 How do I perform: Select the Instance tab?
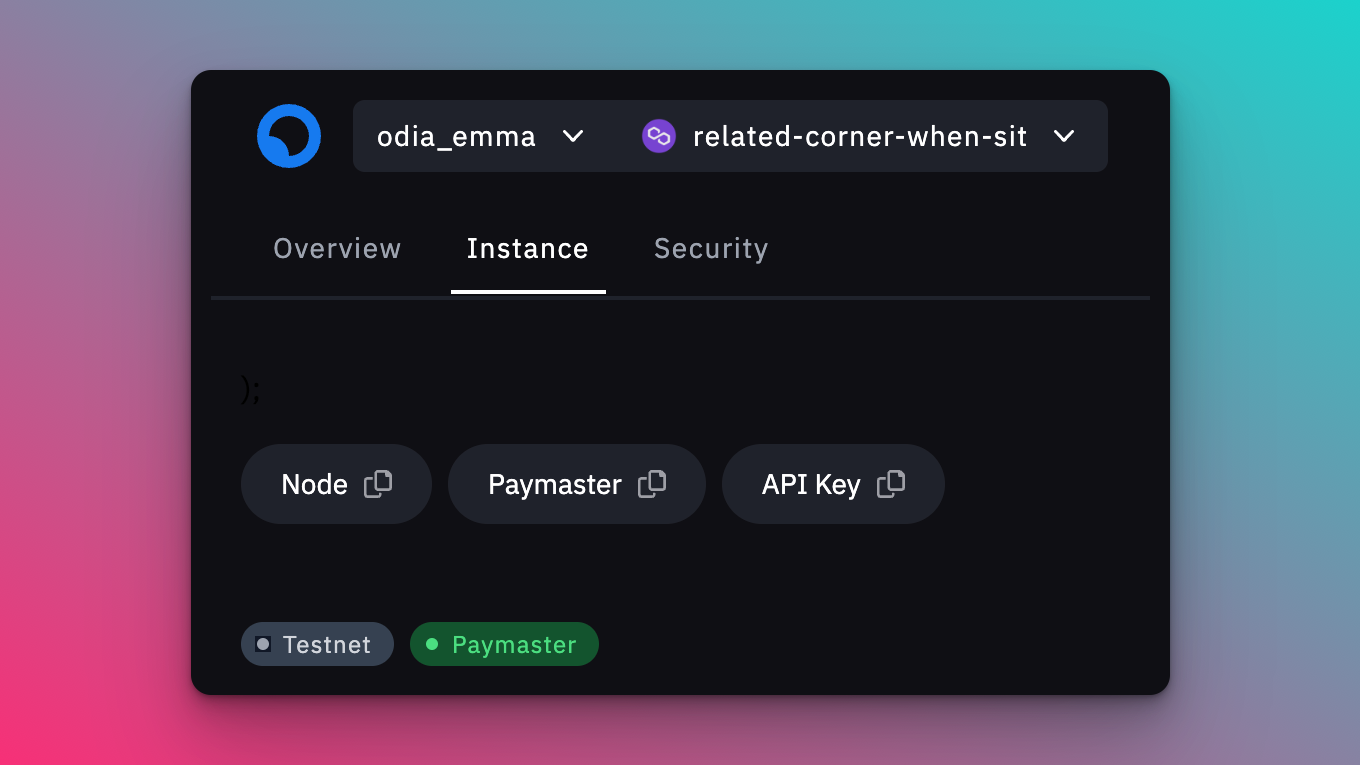[x=527, y=248]
